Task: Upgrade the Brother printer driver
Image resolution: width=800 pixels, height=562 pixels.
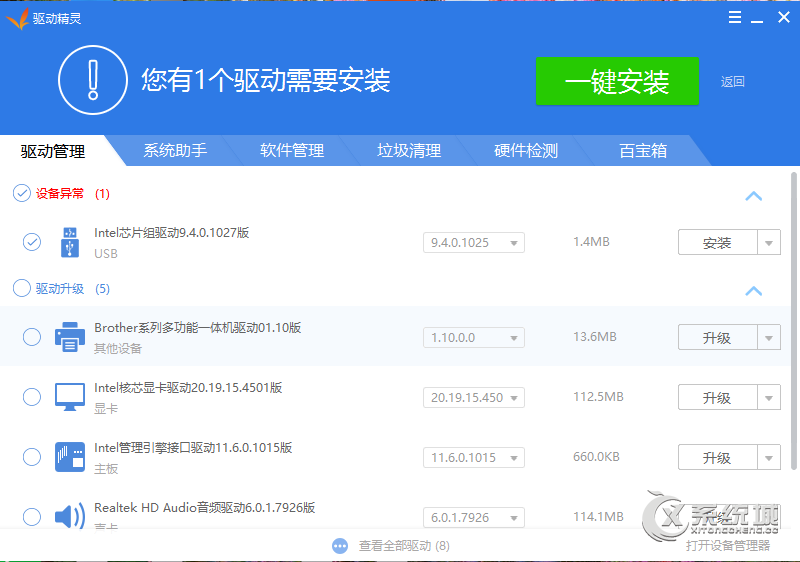Action: pyautogui.click(x=717, y=338)
